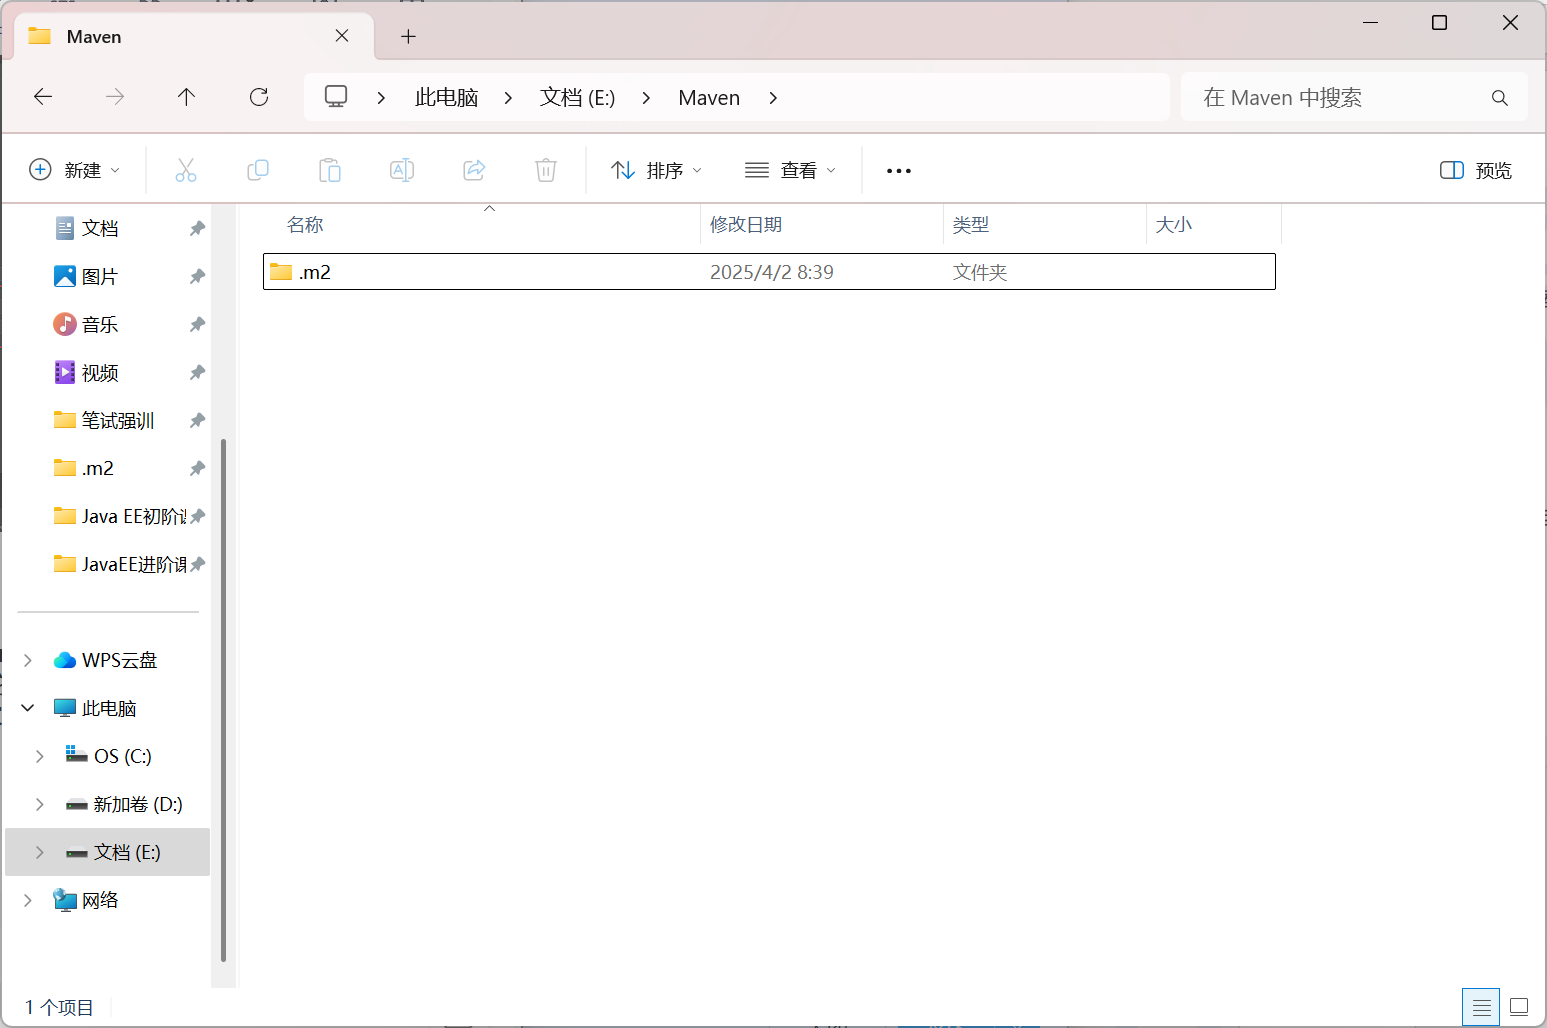Select WPS云盘 in sidebar

[x=119, y=660]
